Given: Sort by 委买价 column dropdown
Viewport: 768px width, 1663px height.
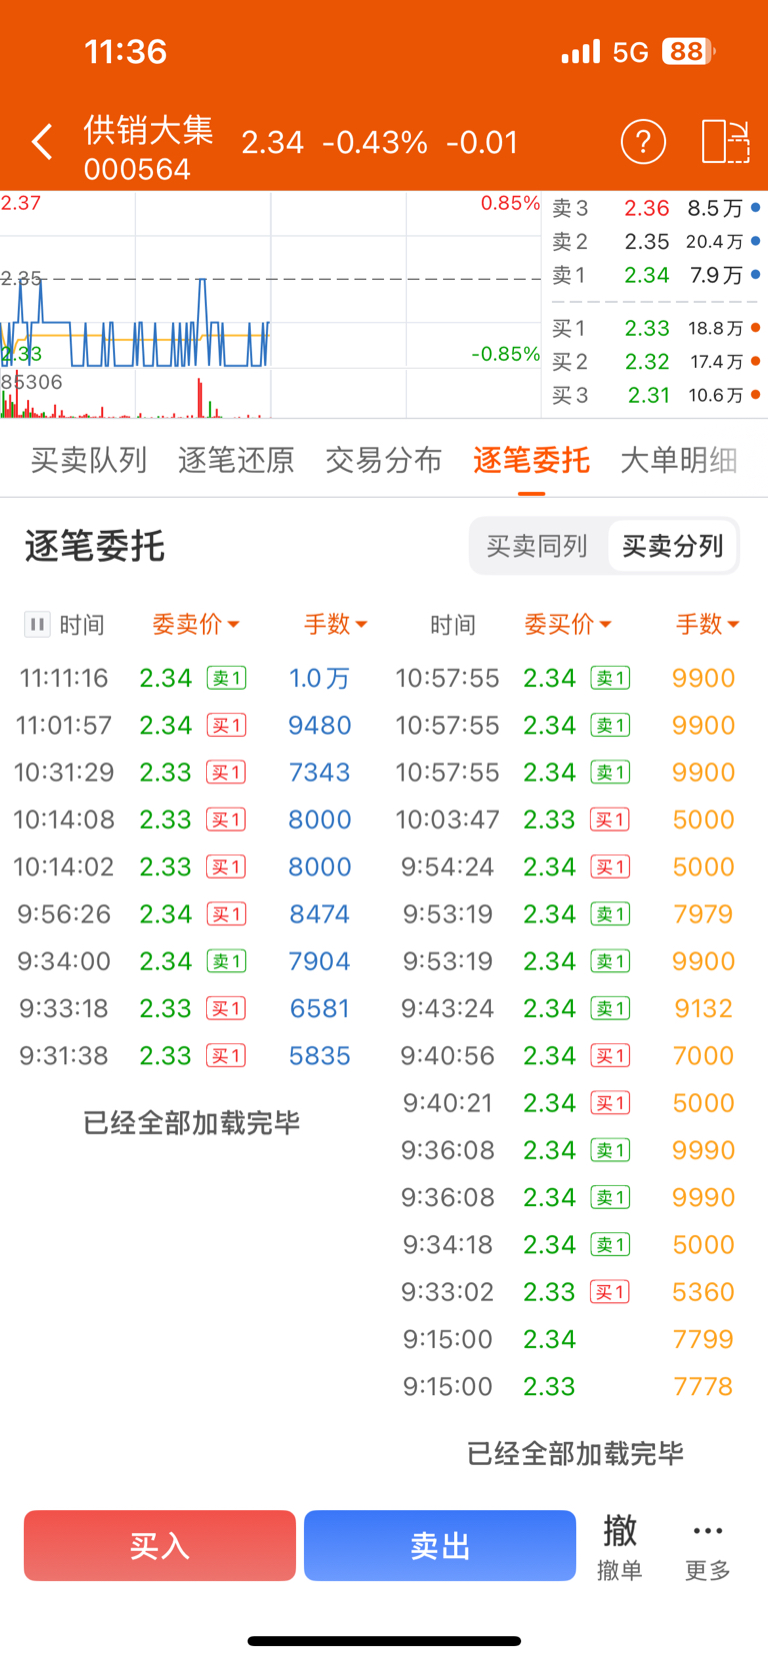Looking at the screenshot, I should [568, 625].
